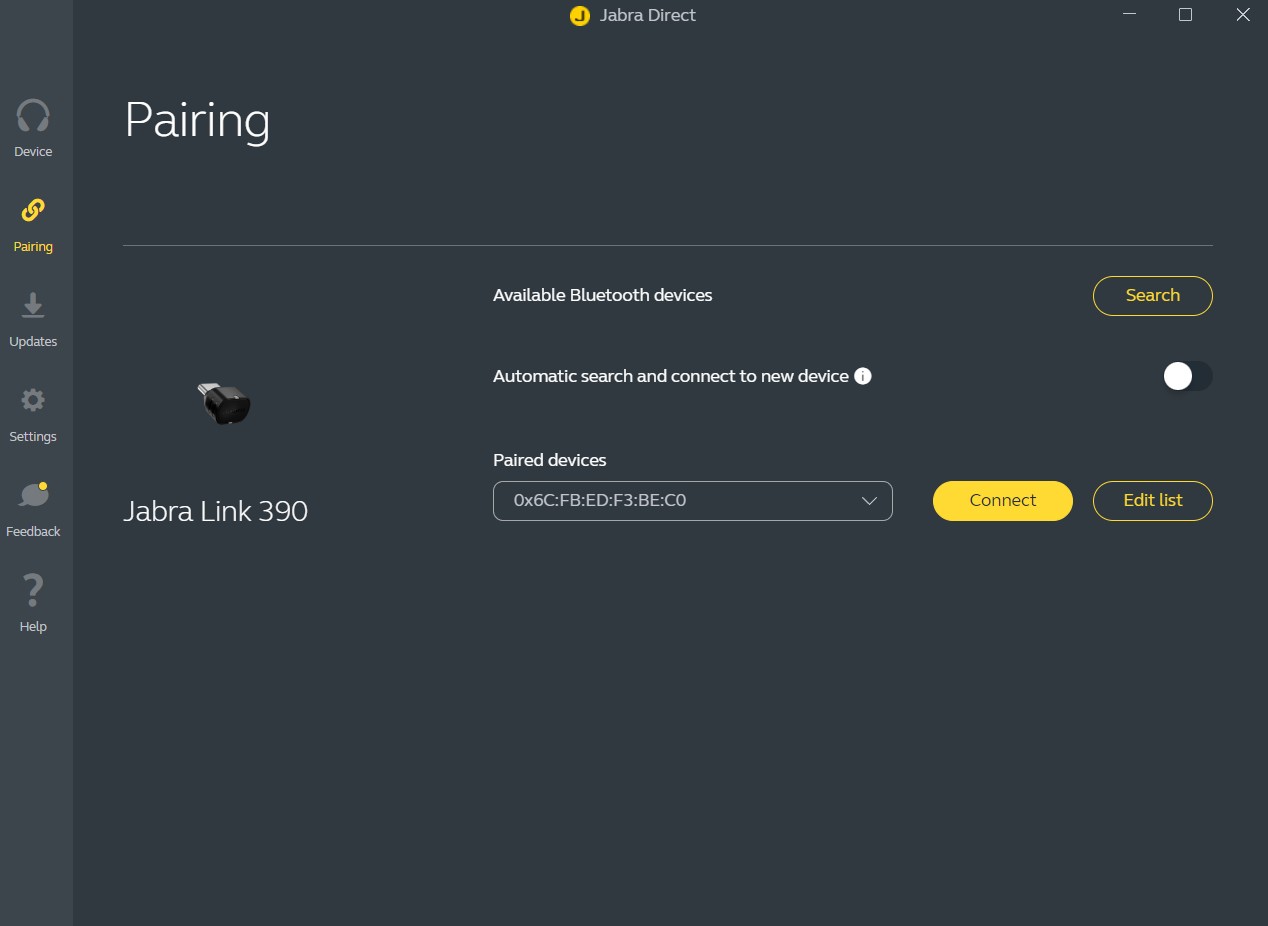Open the Device headphones icon
The image size is (1268, 926).
coord(33,116)
